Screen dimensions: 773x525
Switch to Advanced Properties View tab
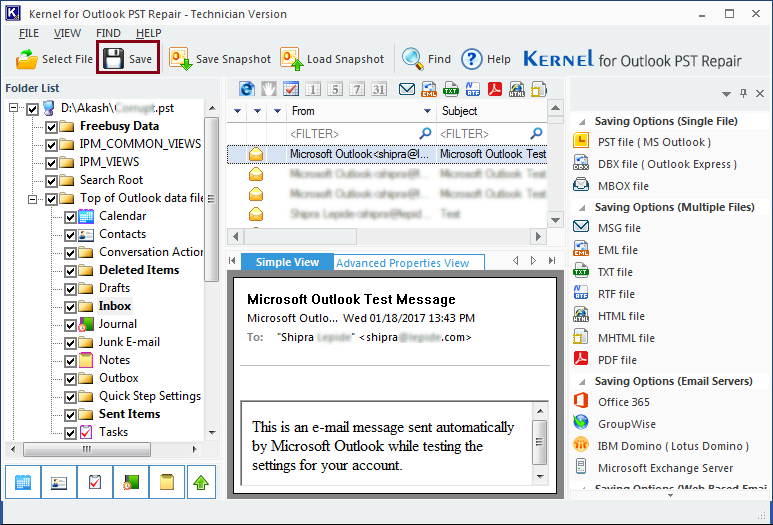click(402, 263)
